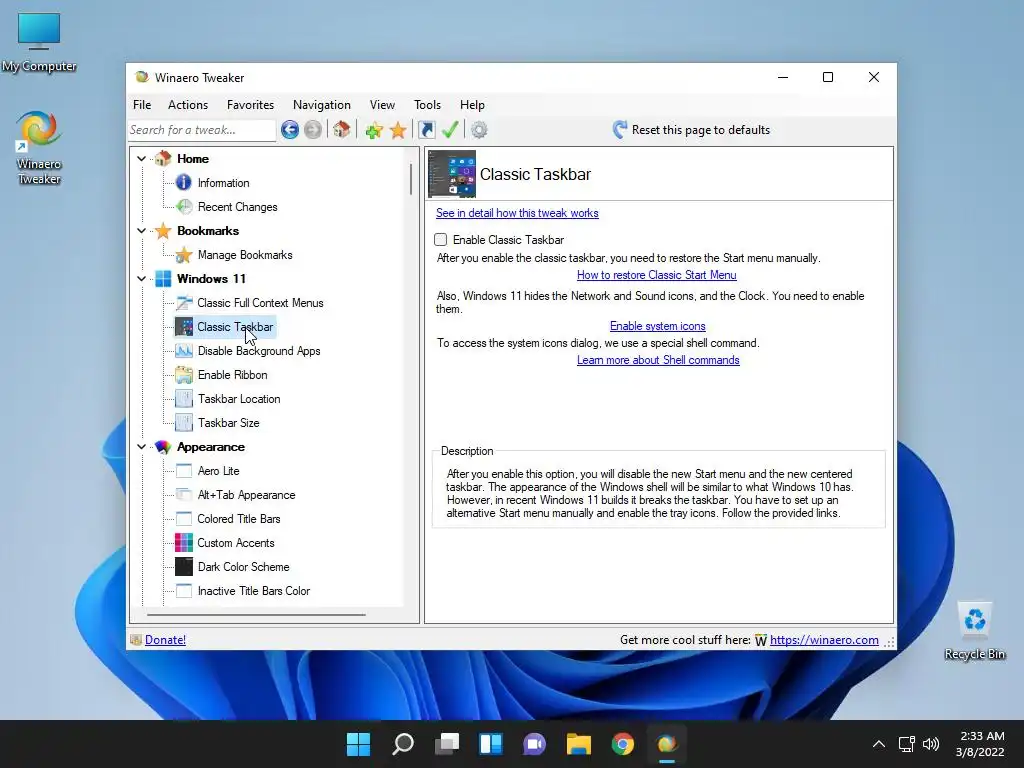Screen dimensions: 1024x768
Task: Open the Navigation menu
Action: pyautogui.click(x=321, y=104)
